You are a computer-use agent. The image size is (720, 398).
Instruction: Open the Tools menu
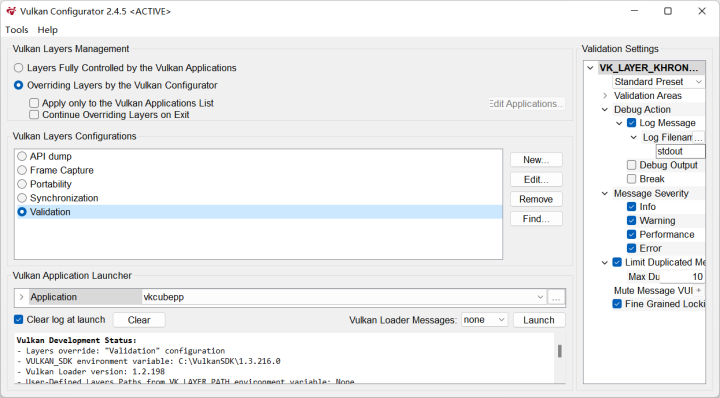(x=17, y=30)
